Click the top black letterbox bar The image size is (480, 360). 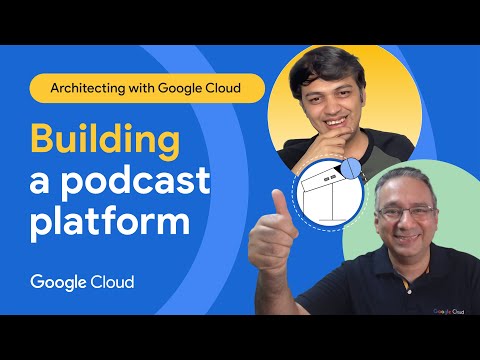tap(240, 22)
